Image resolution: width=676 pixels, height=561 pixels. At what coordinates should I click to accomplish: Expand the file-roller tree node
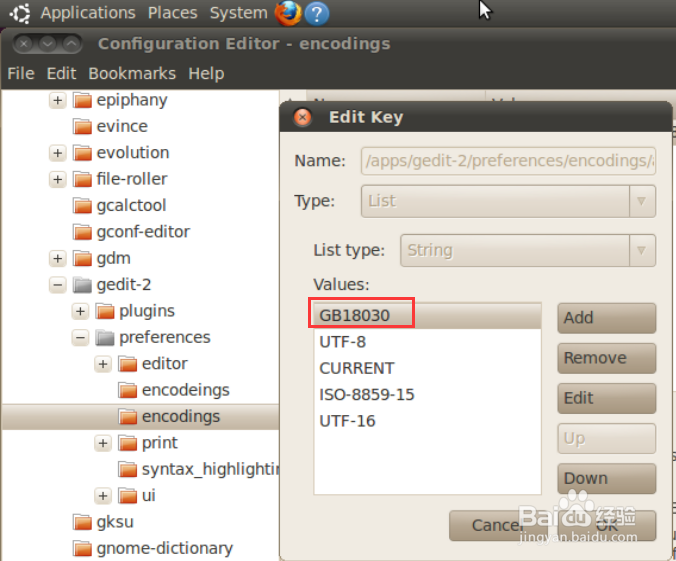click(57, 179)
